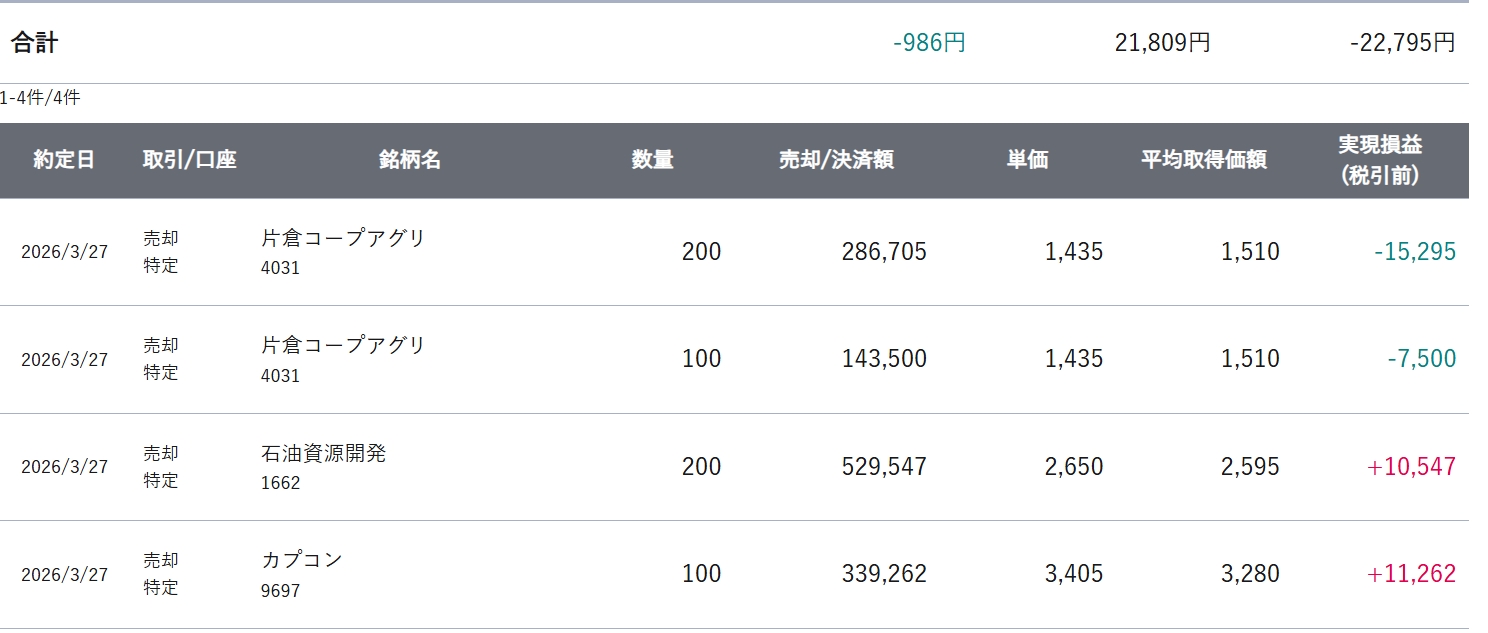Click the 取引/口座 column header

click(189, 160)
